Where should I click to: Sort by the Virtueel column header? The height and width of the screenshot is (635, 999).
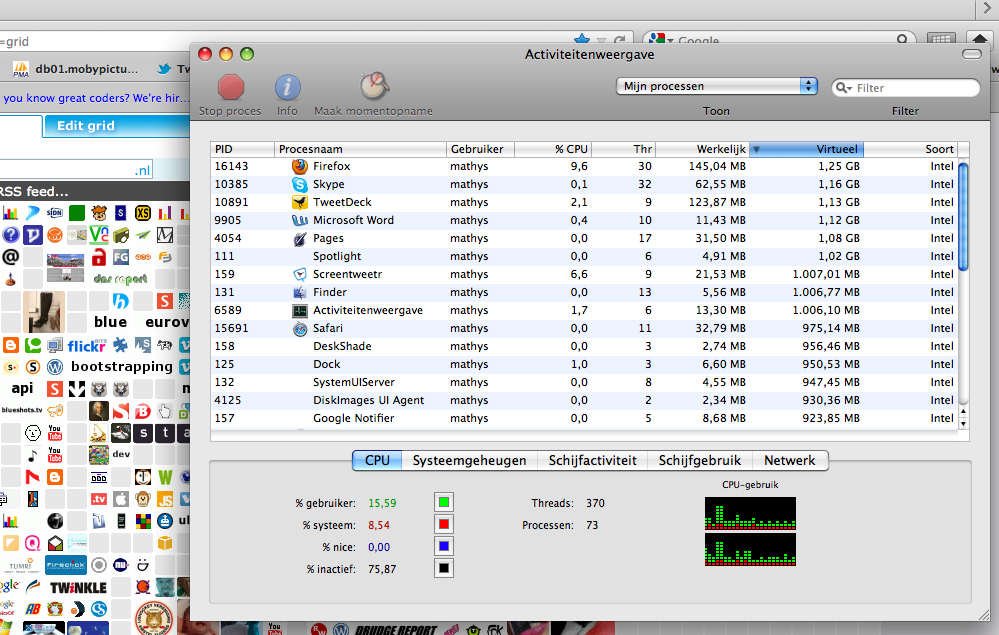click(810, 149)
